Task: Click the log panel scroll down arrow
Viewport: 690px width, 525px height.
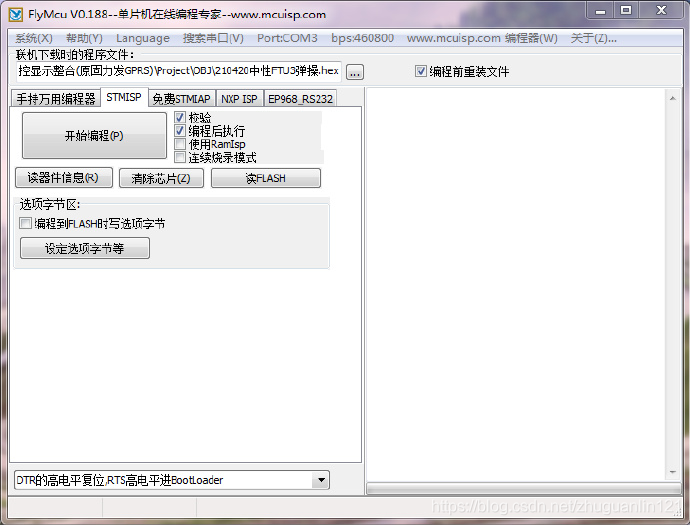Action: 672,472
